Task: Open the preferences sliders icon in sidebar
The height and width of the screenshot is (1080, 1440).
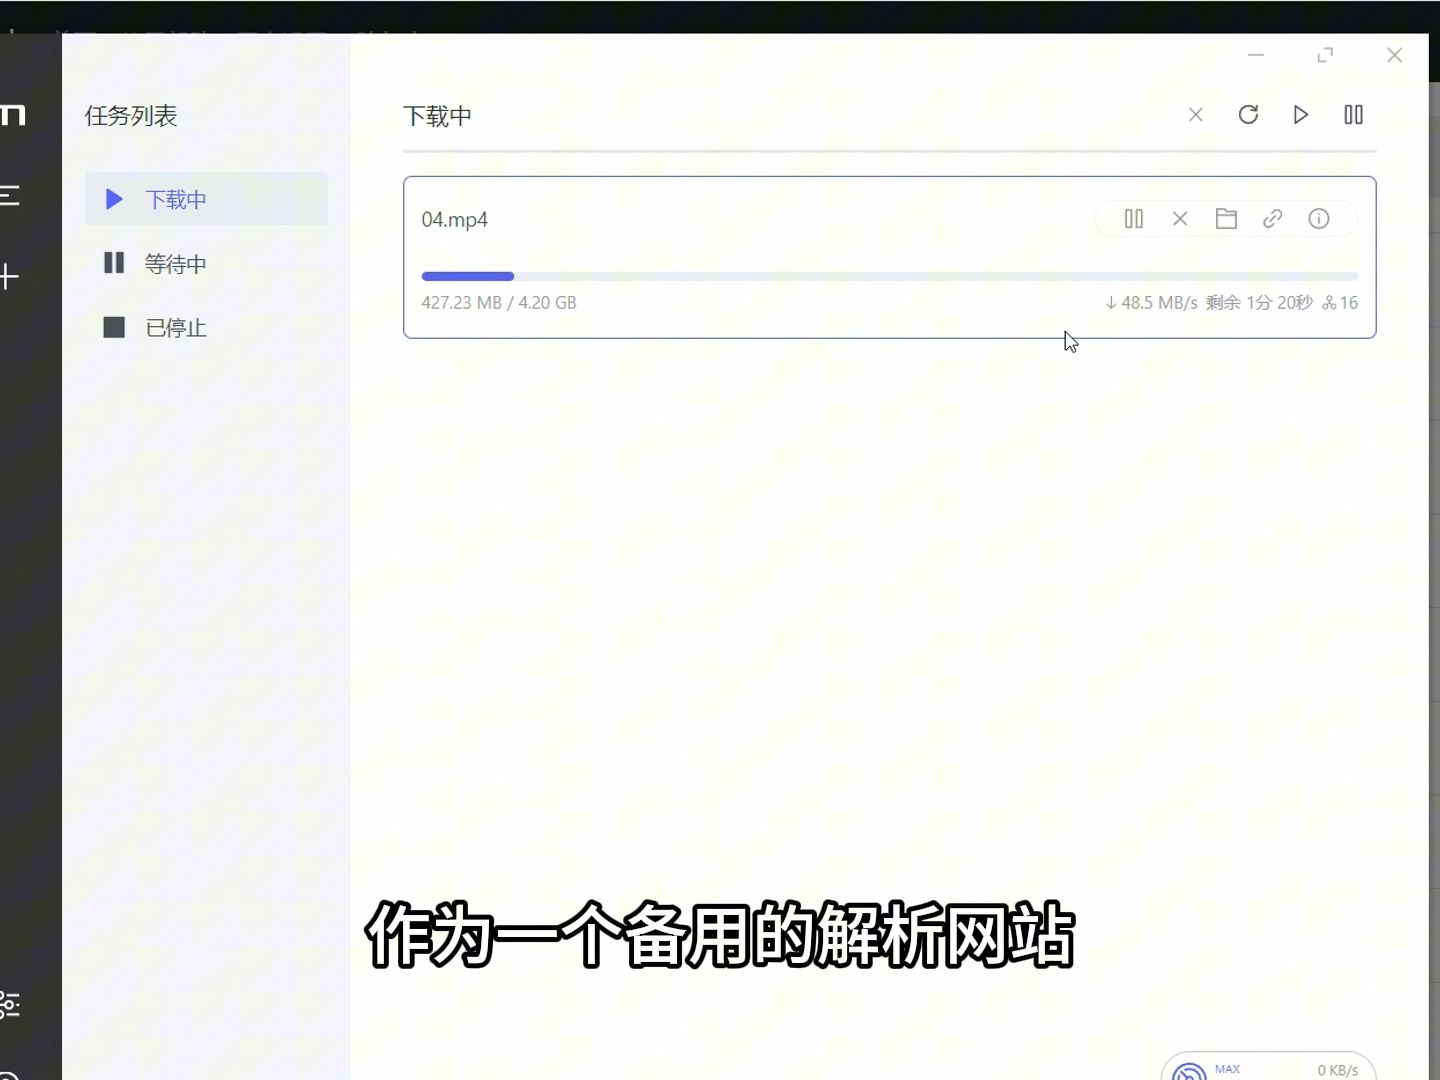Action: [9, 1004]
